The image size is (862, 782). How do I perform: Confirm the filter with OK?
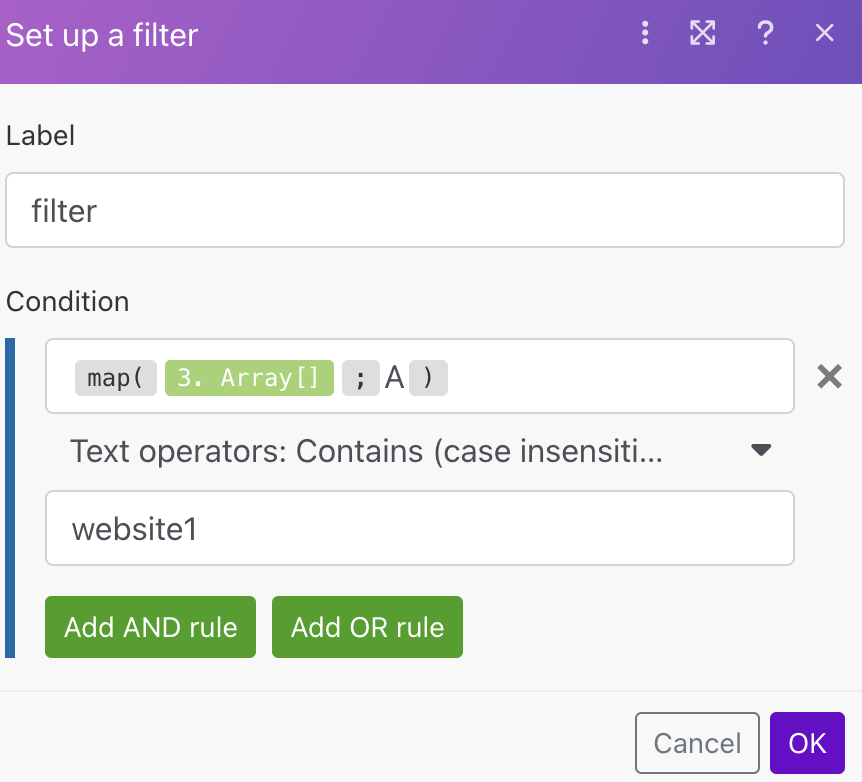[807, 743]
